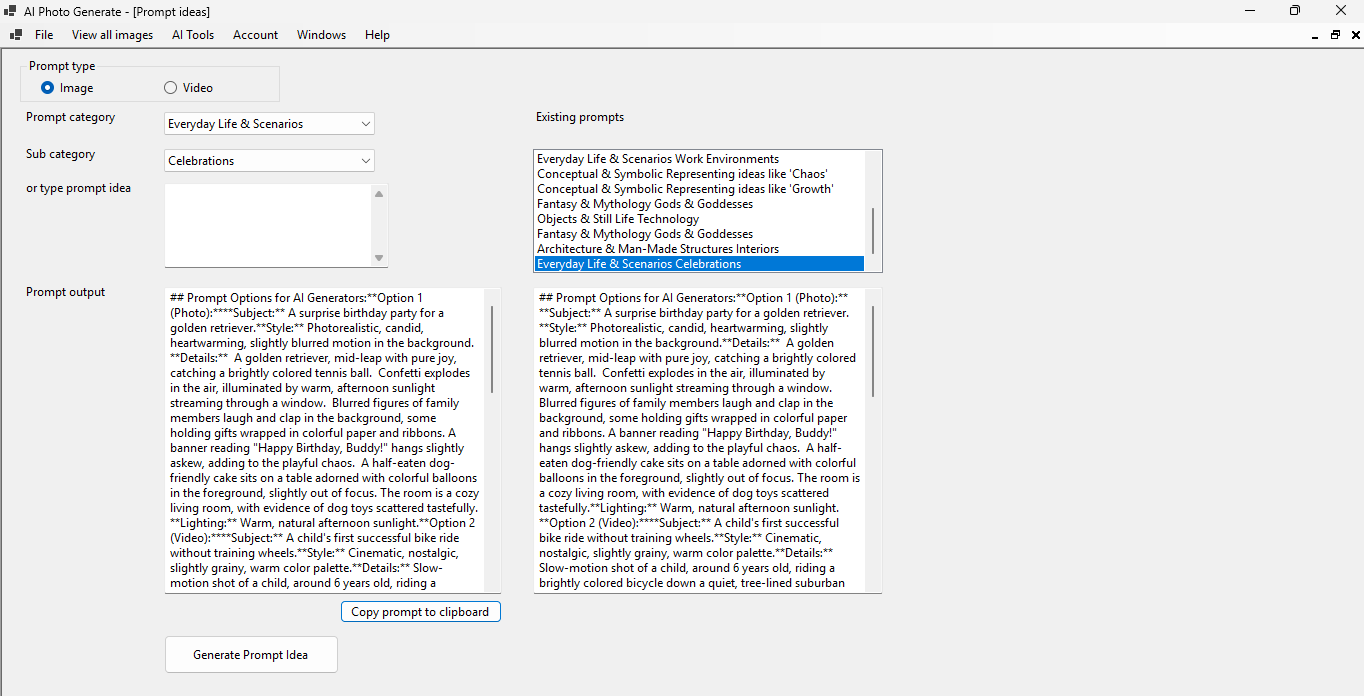Open the View all images menu
Image resolution: width=1364 pixels, height=696 pixels.
[x=112, y=35]
